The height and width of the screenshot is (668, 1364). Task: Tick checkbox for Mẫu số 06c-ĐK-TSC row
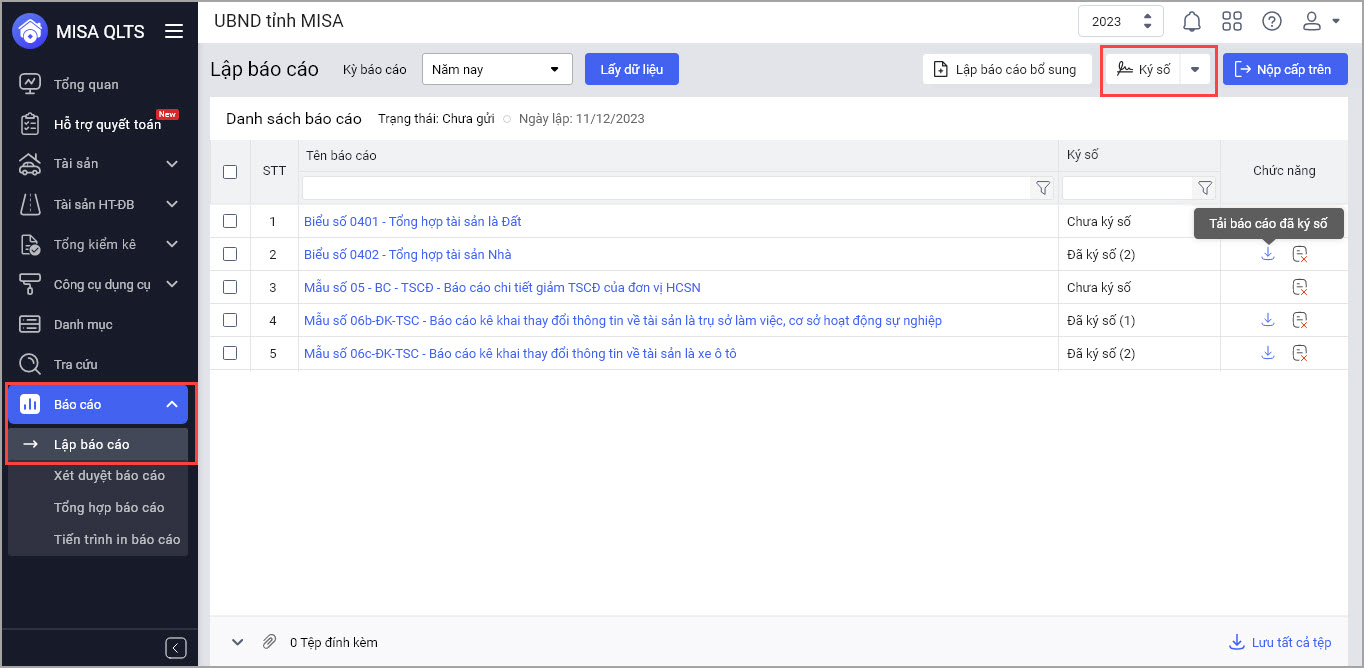[x=230, y=353]
